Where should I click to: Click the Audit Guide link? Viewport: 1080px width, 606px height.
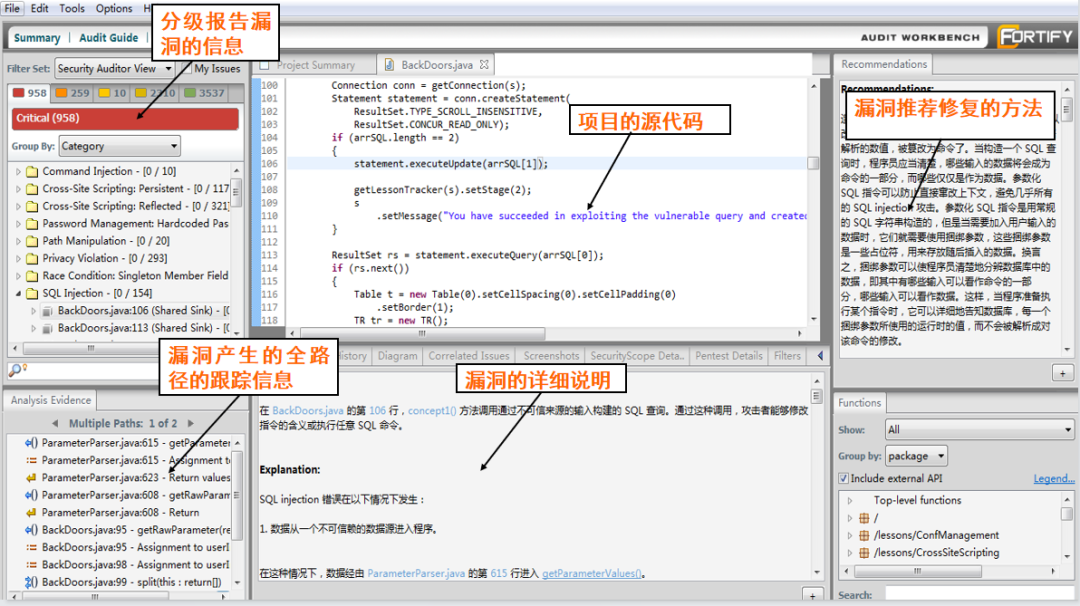(x=108, y=38)
